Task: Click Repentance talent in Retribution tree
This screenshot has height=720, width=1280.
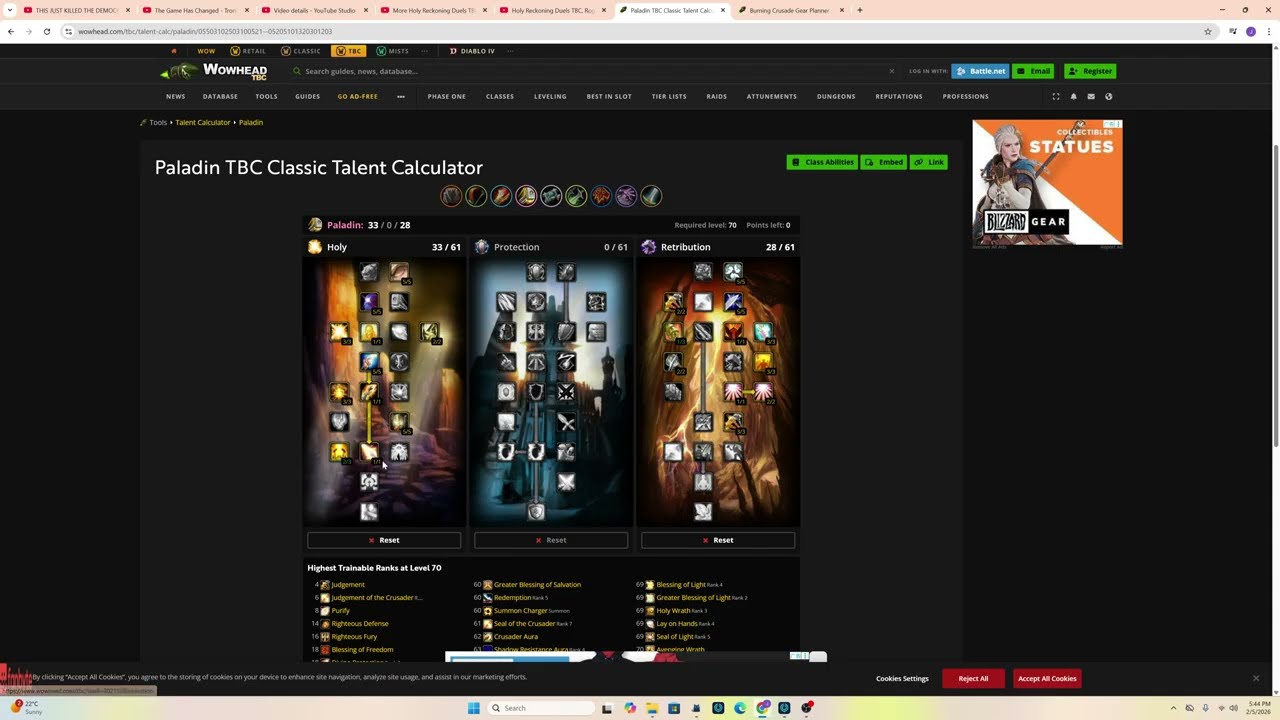Action: [x=703, y=452]
